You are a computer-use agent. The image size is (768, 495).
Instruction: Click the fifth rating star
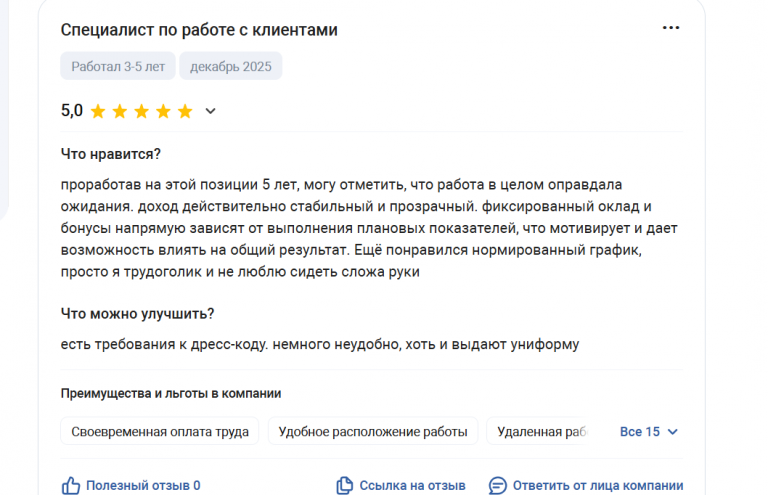point(185,111)
